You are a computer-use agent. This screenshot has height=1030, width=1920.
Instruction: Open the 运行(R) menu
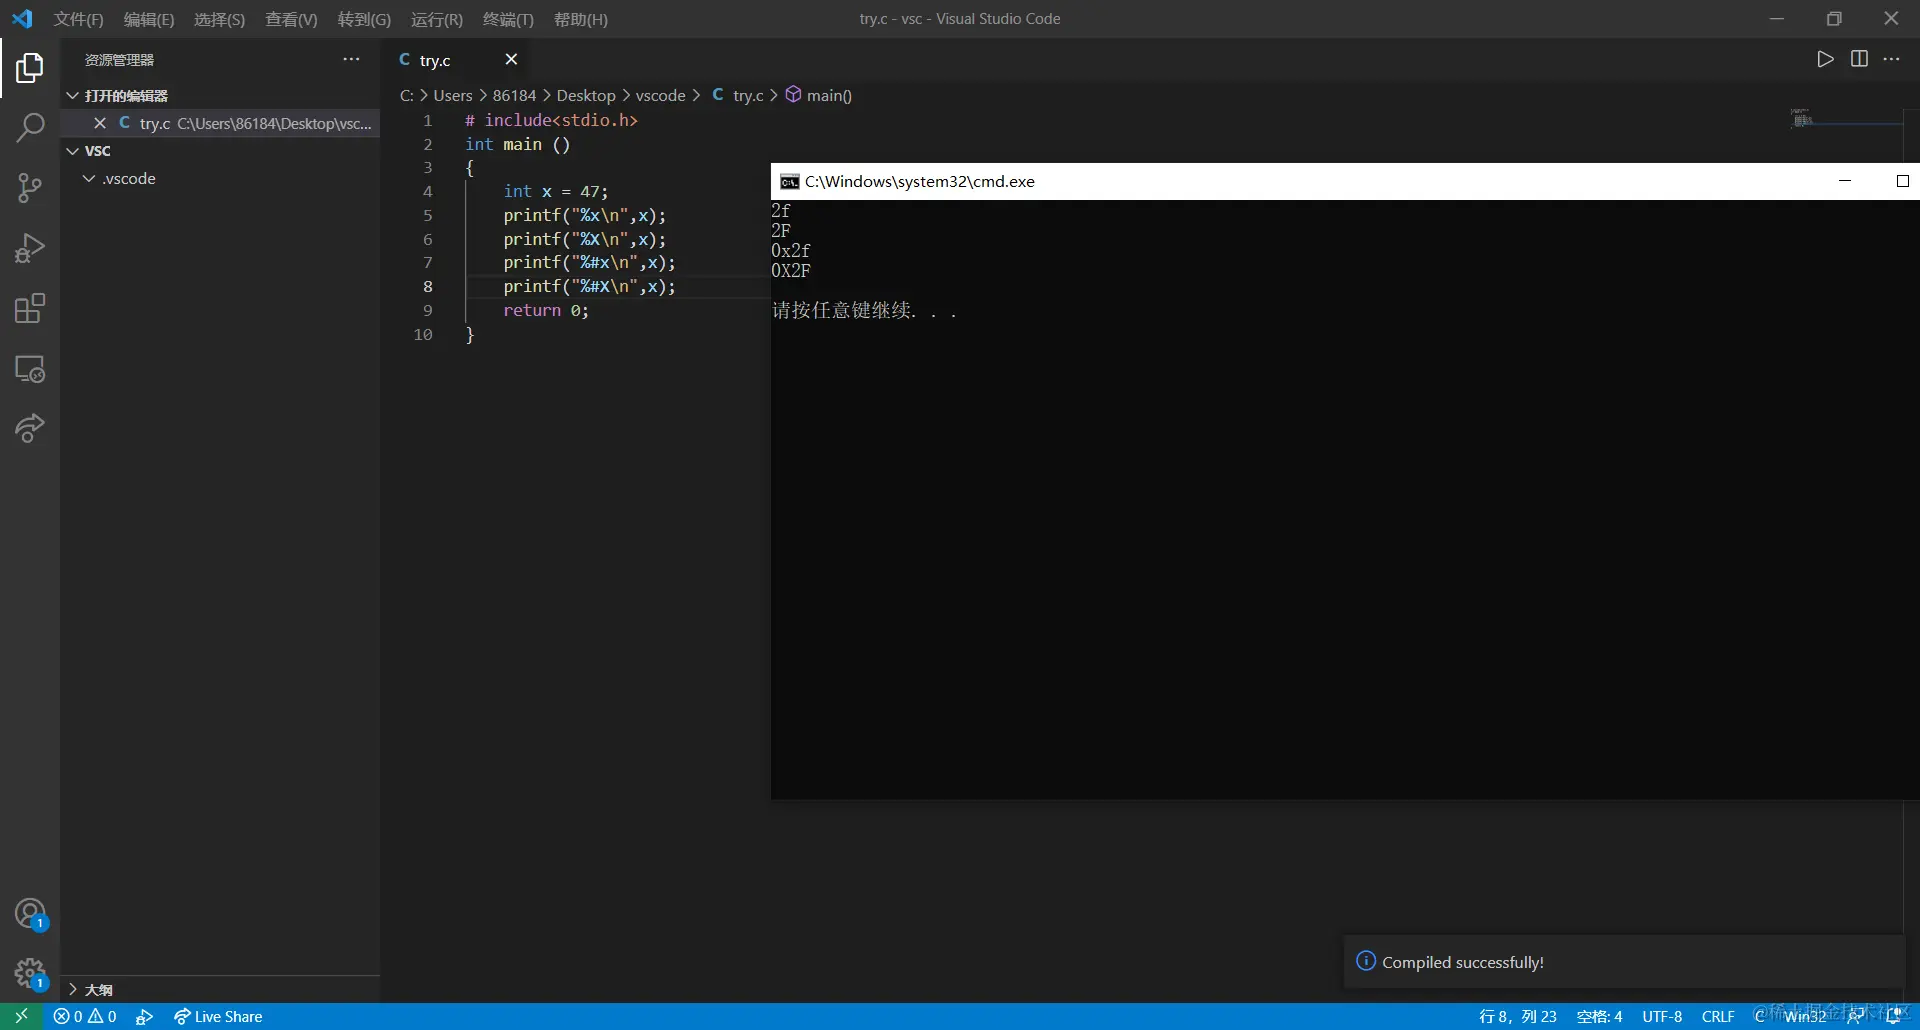pos(437,19)
